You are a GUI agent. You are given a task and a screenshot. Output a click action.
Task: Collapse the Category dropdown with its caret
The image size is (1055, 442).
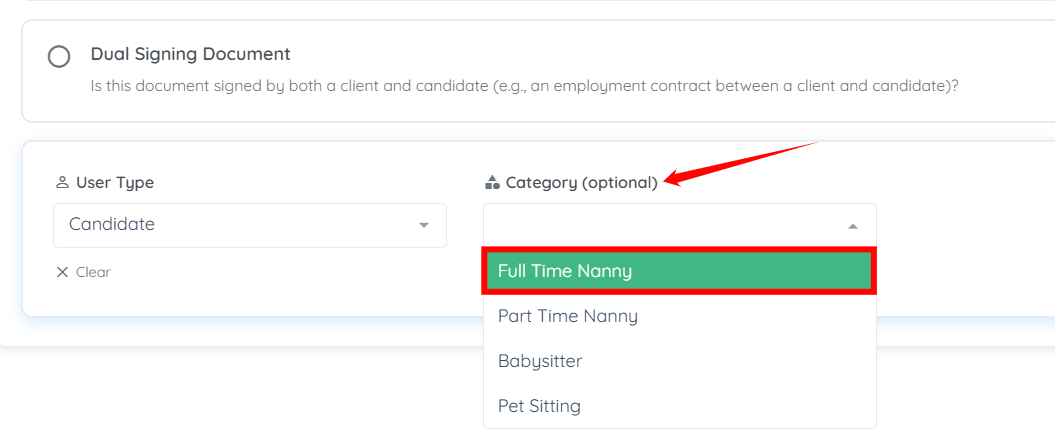(x=853, y=227)
